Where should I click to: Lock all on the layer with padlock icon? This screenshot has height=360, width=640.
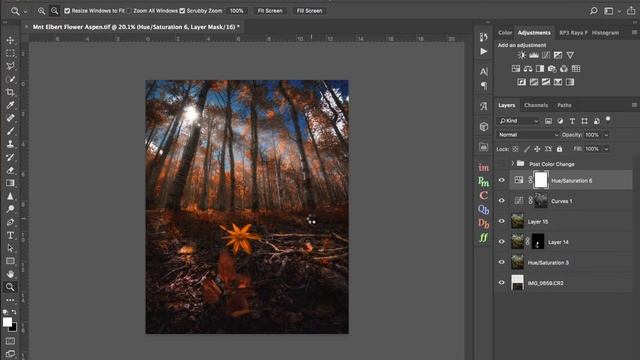560,149
